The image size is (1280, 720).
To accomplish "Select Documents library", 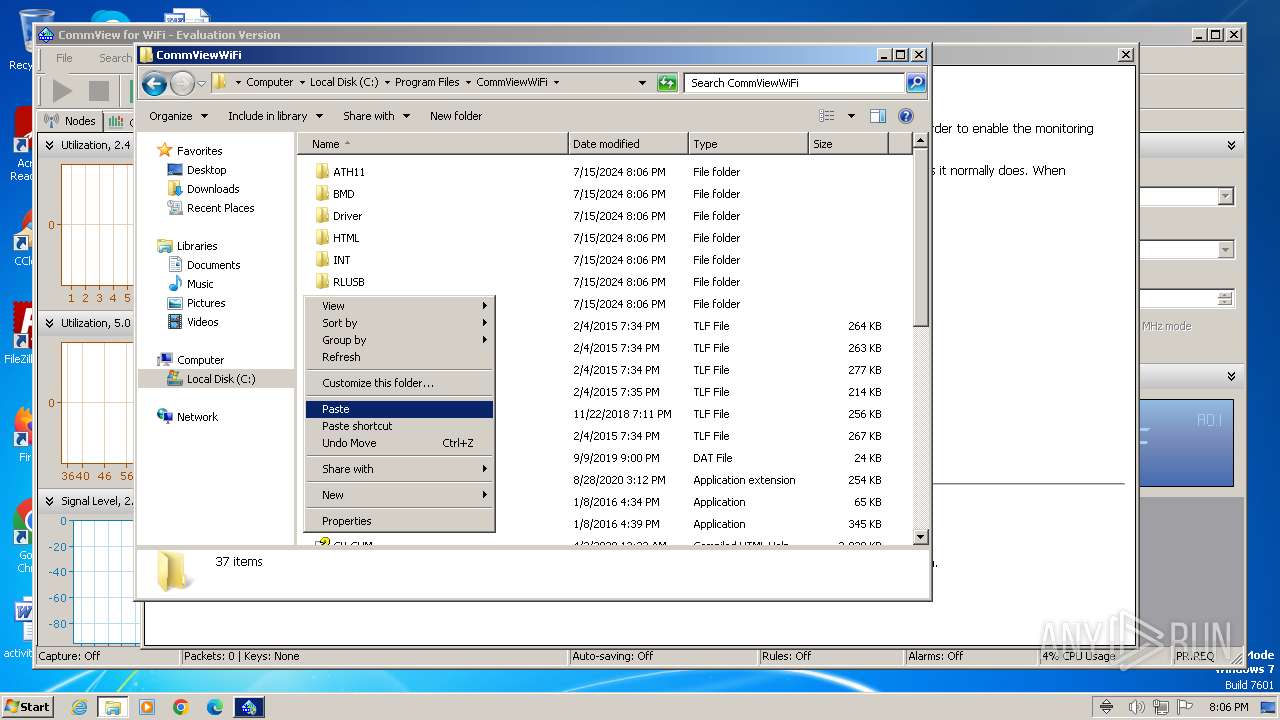I will 213,265.
